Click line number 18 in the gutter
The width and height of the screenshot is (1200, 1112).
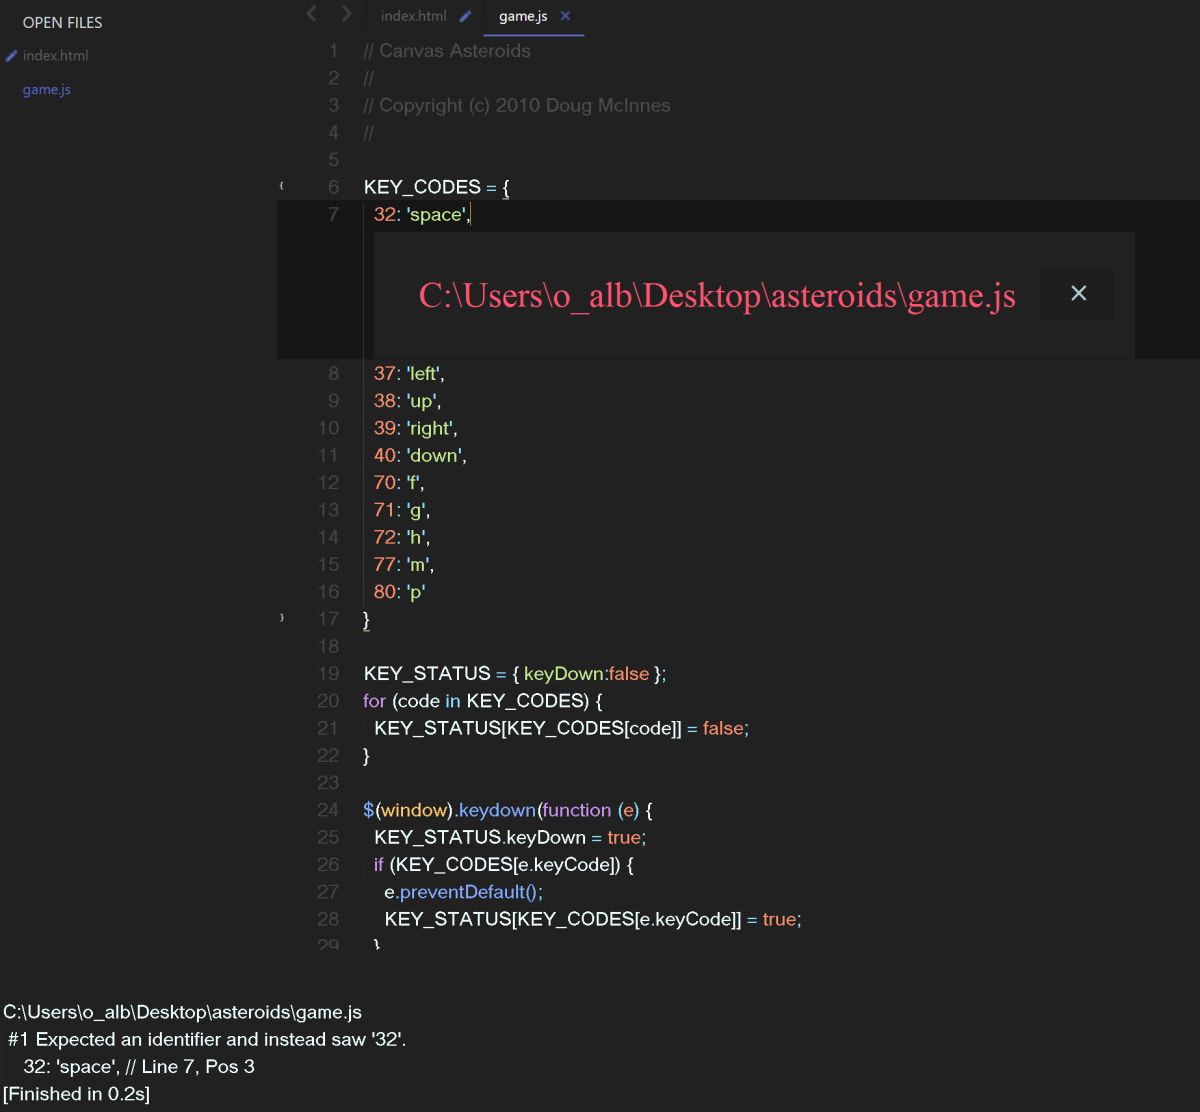(328, 646)
